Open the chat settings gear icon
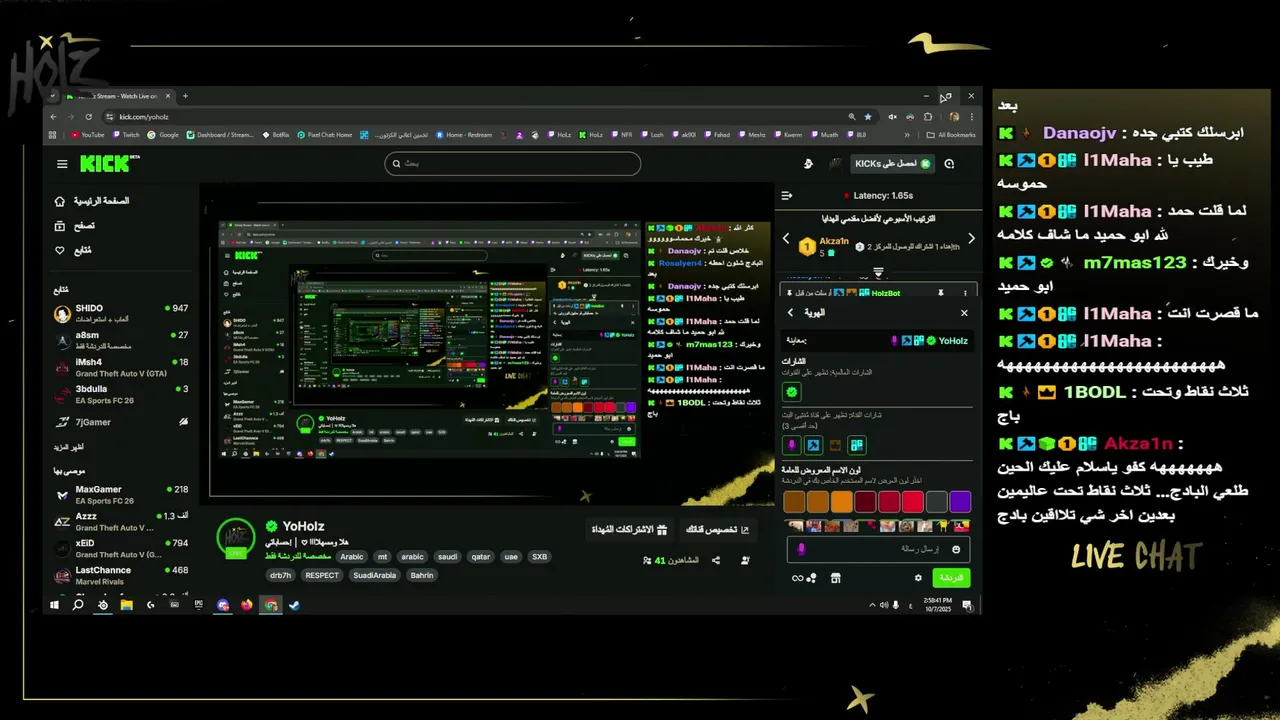 point(918,578)
